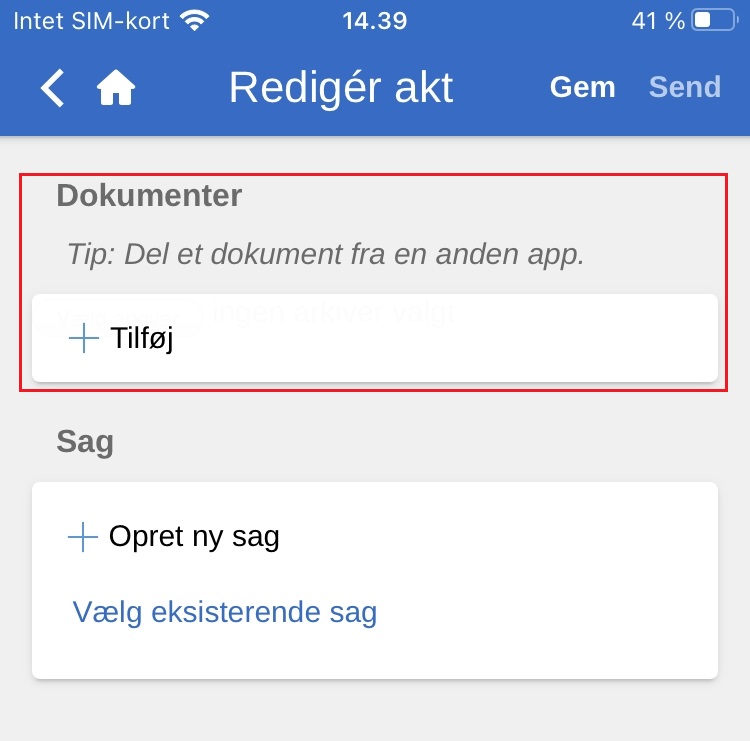Tap the Intet SIM-kort carrier text
This screenshot has width=750, height=741.
(x=91, y=20)
